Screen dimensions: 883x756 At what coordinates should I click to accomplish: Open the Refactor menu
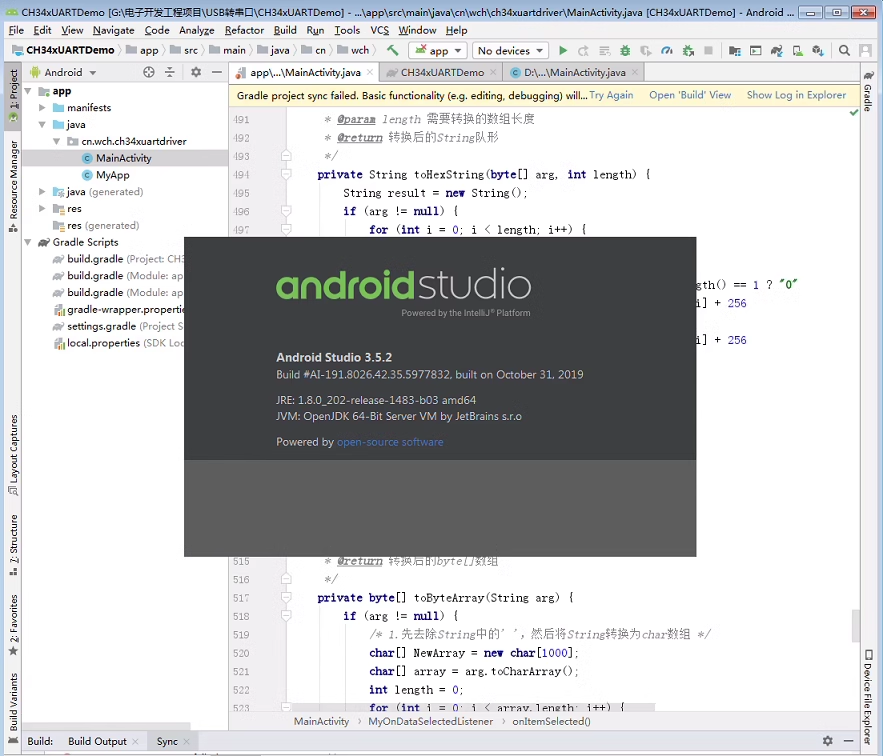tap(244, 30)
